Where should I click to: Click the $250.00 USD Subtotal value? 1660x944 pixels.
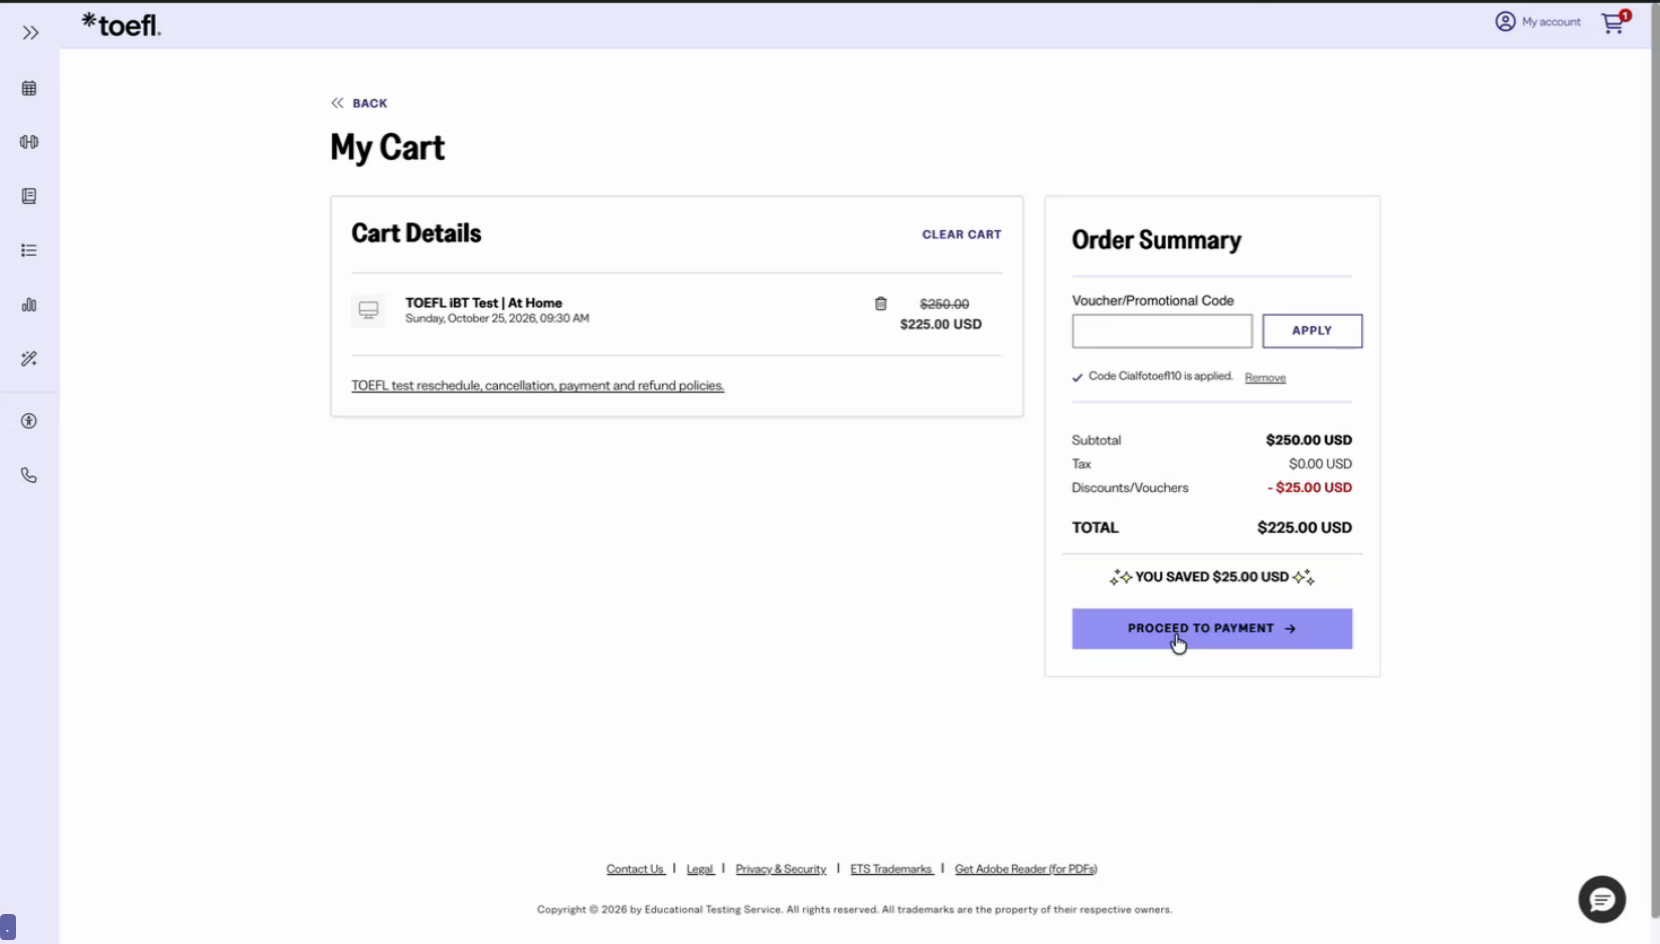click(1308, 440)
